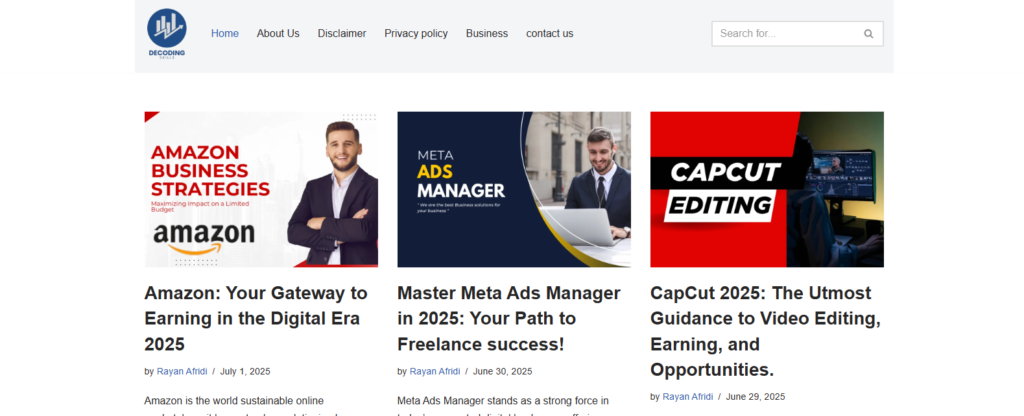This screenshot has height=416, width=1024.
Task: Open the Amazon Gateway to Earning article title
Action: click(256, 318)
